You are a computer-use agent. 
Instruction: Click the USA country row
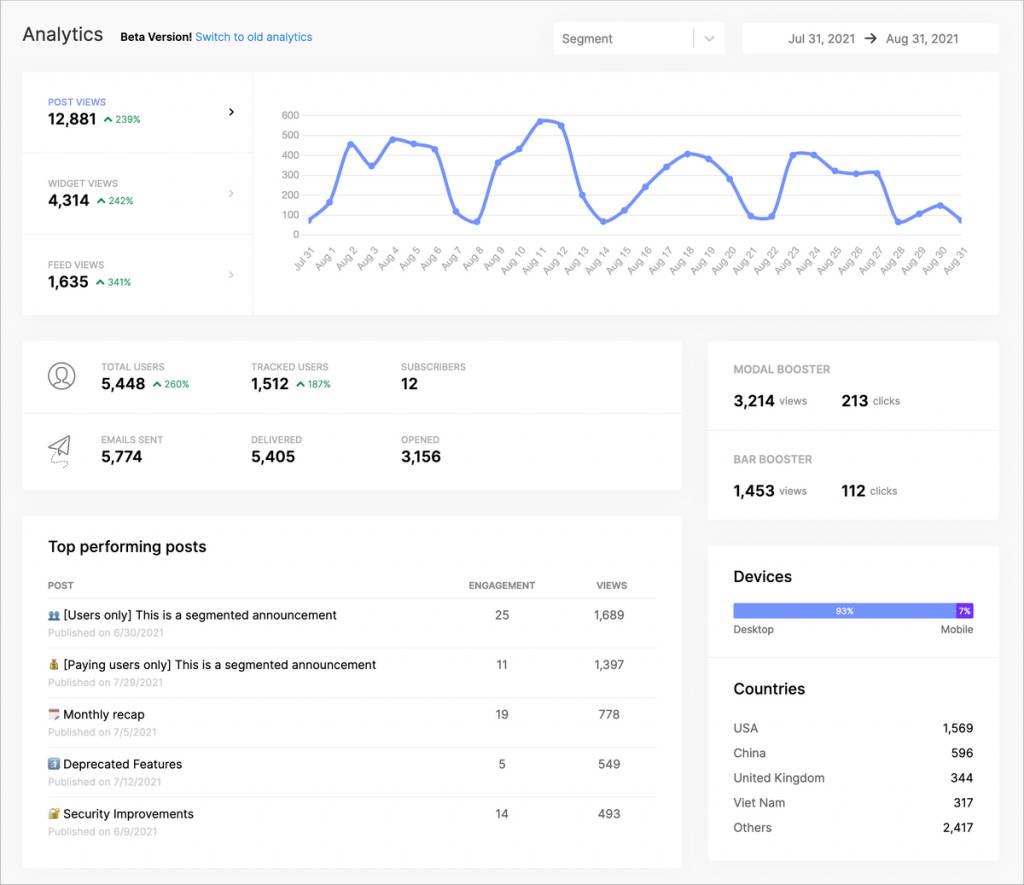pos(853,728)
